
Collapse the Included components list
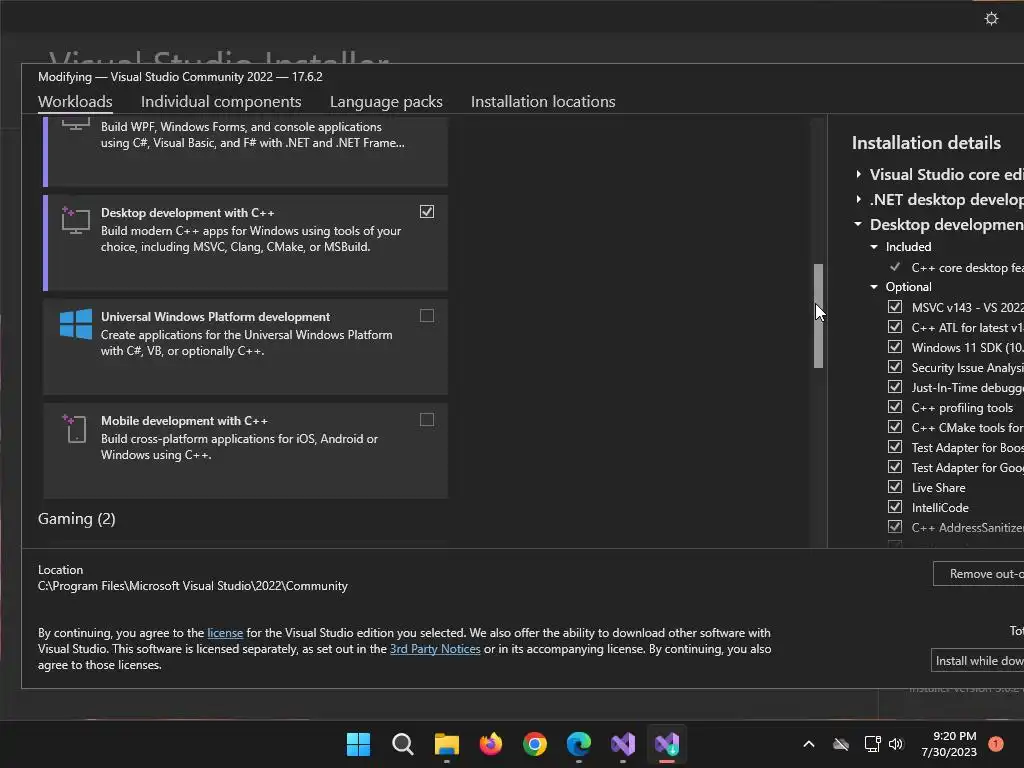click(x=874, y=247)
